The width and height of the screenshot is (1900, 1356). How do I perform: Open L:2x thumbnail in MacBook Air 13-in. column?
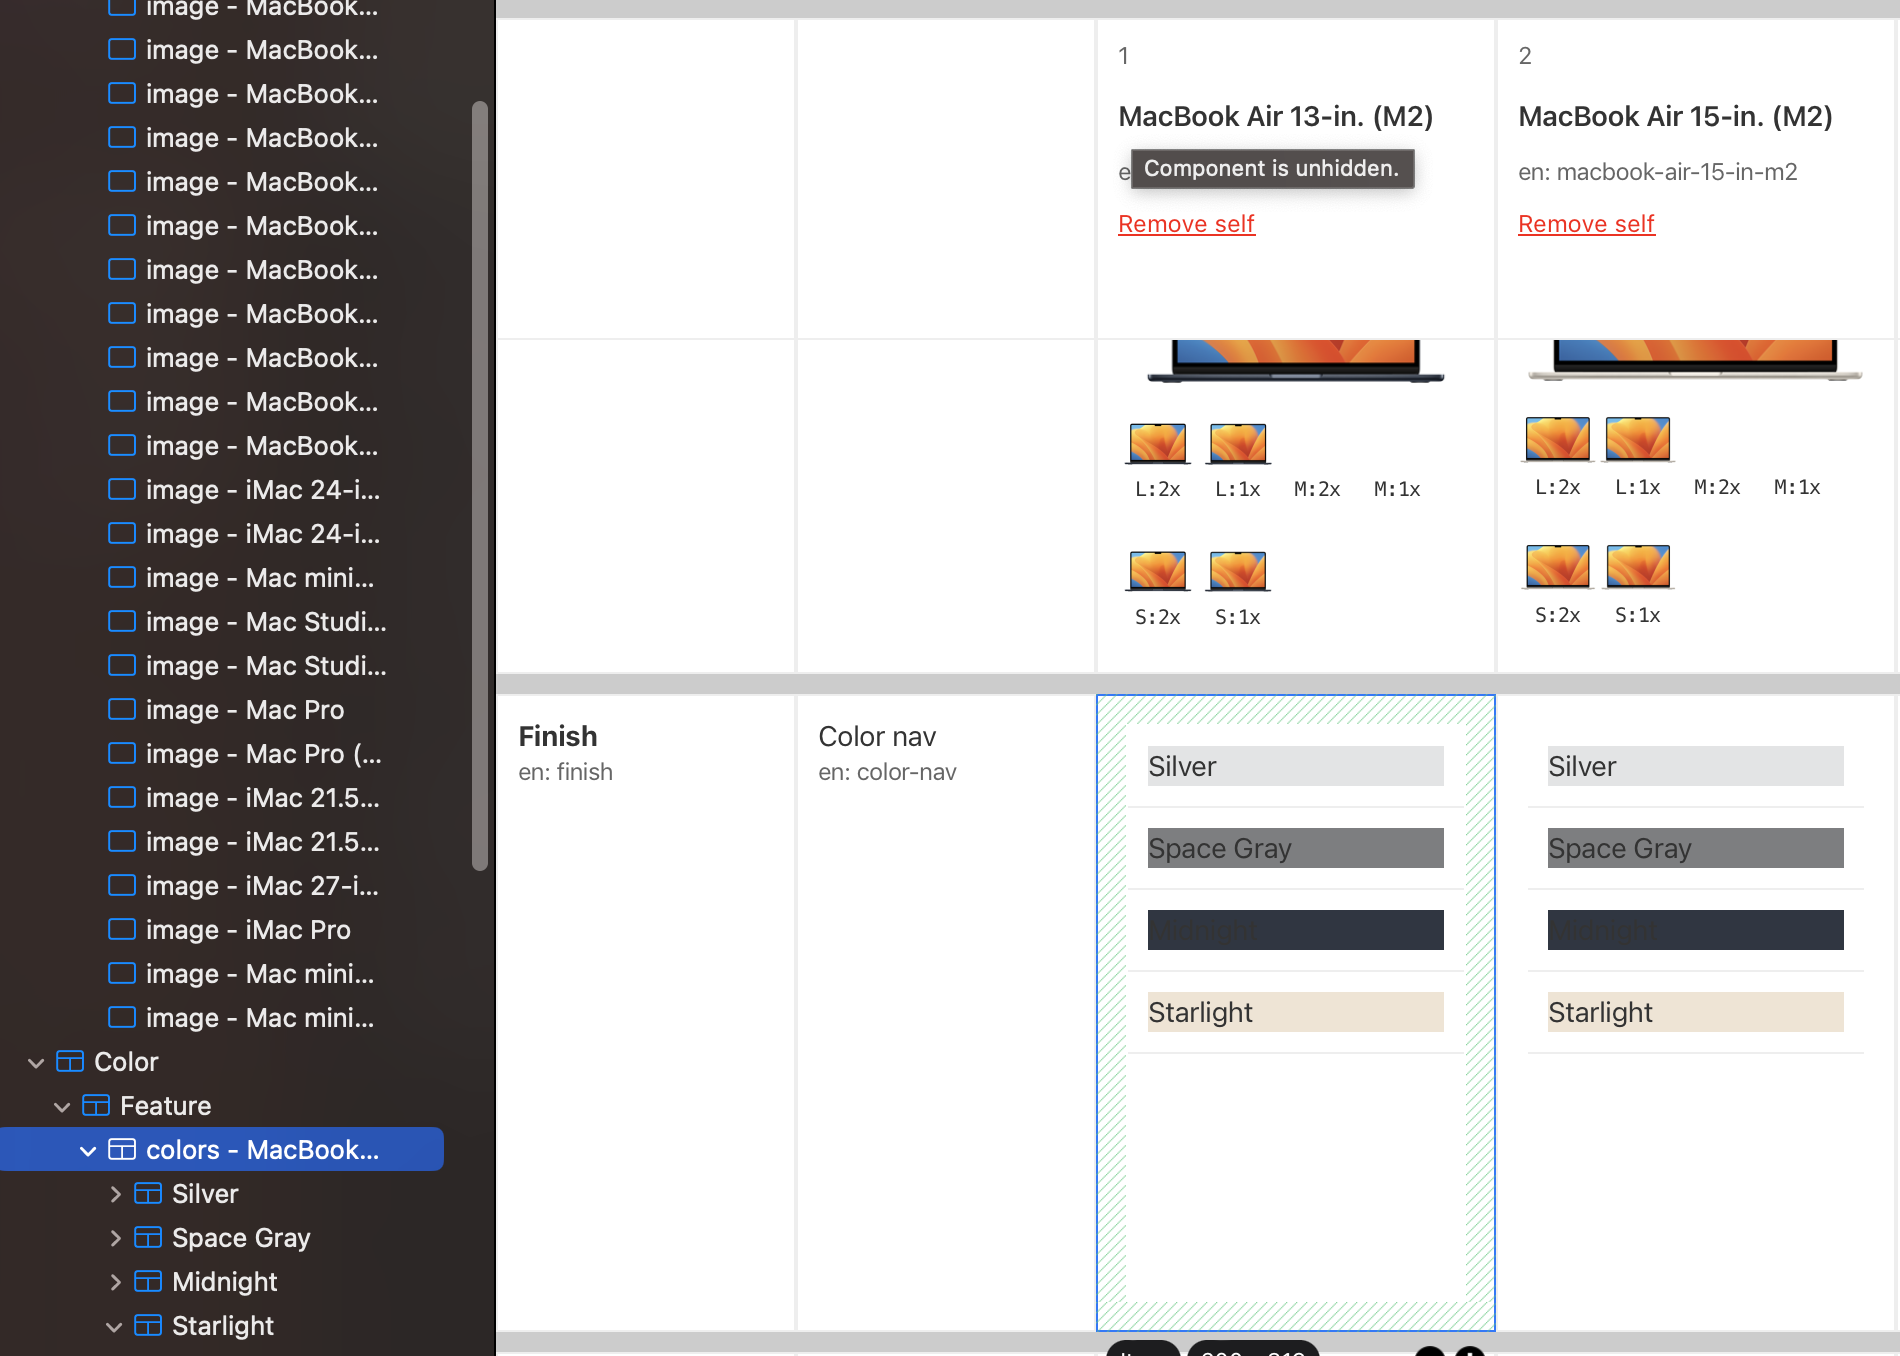point(1158,443)
